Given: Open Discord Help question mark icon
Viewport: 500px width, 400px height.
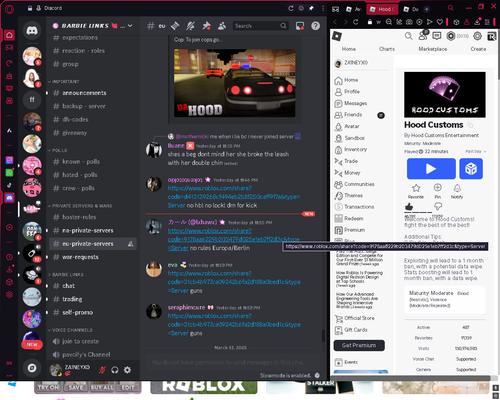Looking at the screenshot, I should [x=315, y=26].
